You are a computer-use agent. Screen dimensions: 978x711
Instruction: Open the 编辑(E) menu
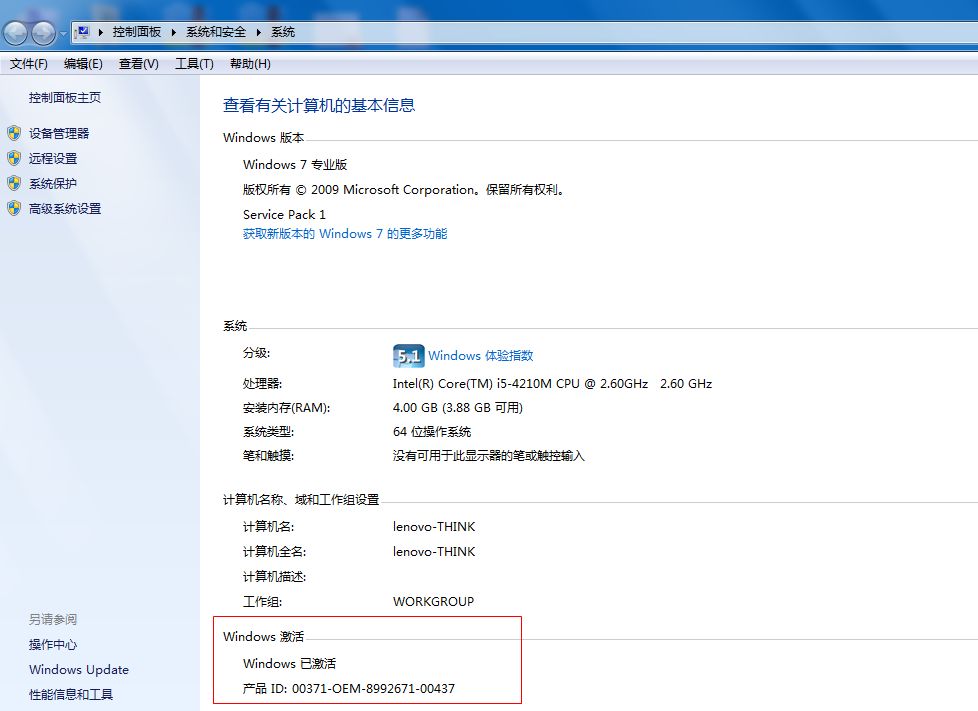[83, 64]
